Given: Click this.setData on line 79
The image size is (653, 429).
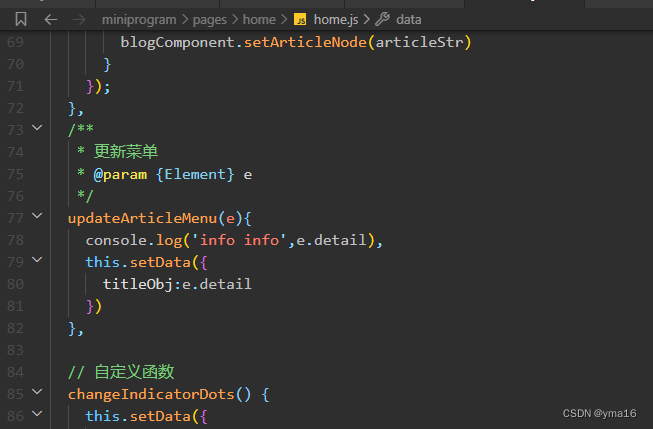Looking at the screenshot, I should pos(138,262).
